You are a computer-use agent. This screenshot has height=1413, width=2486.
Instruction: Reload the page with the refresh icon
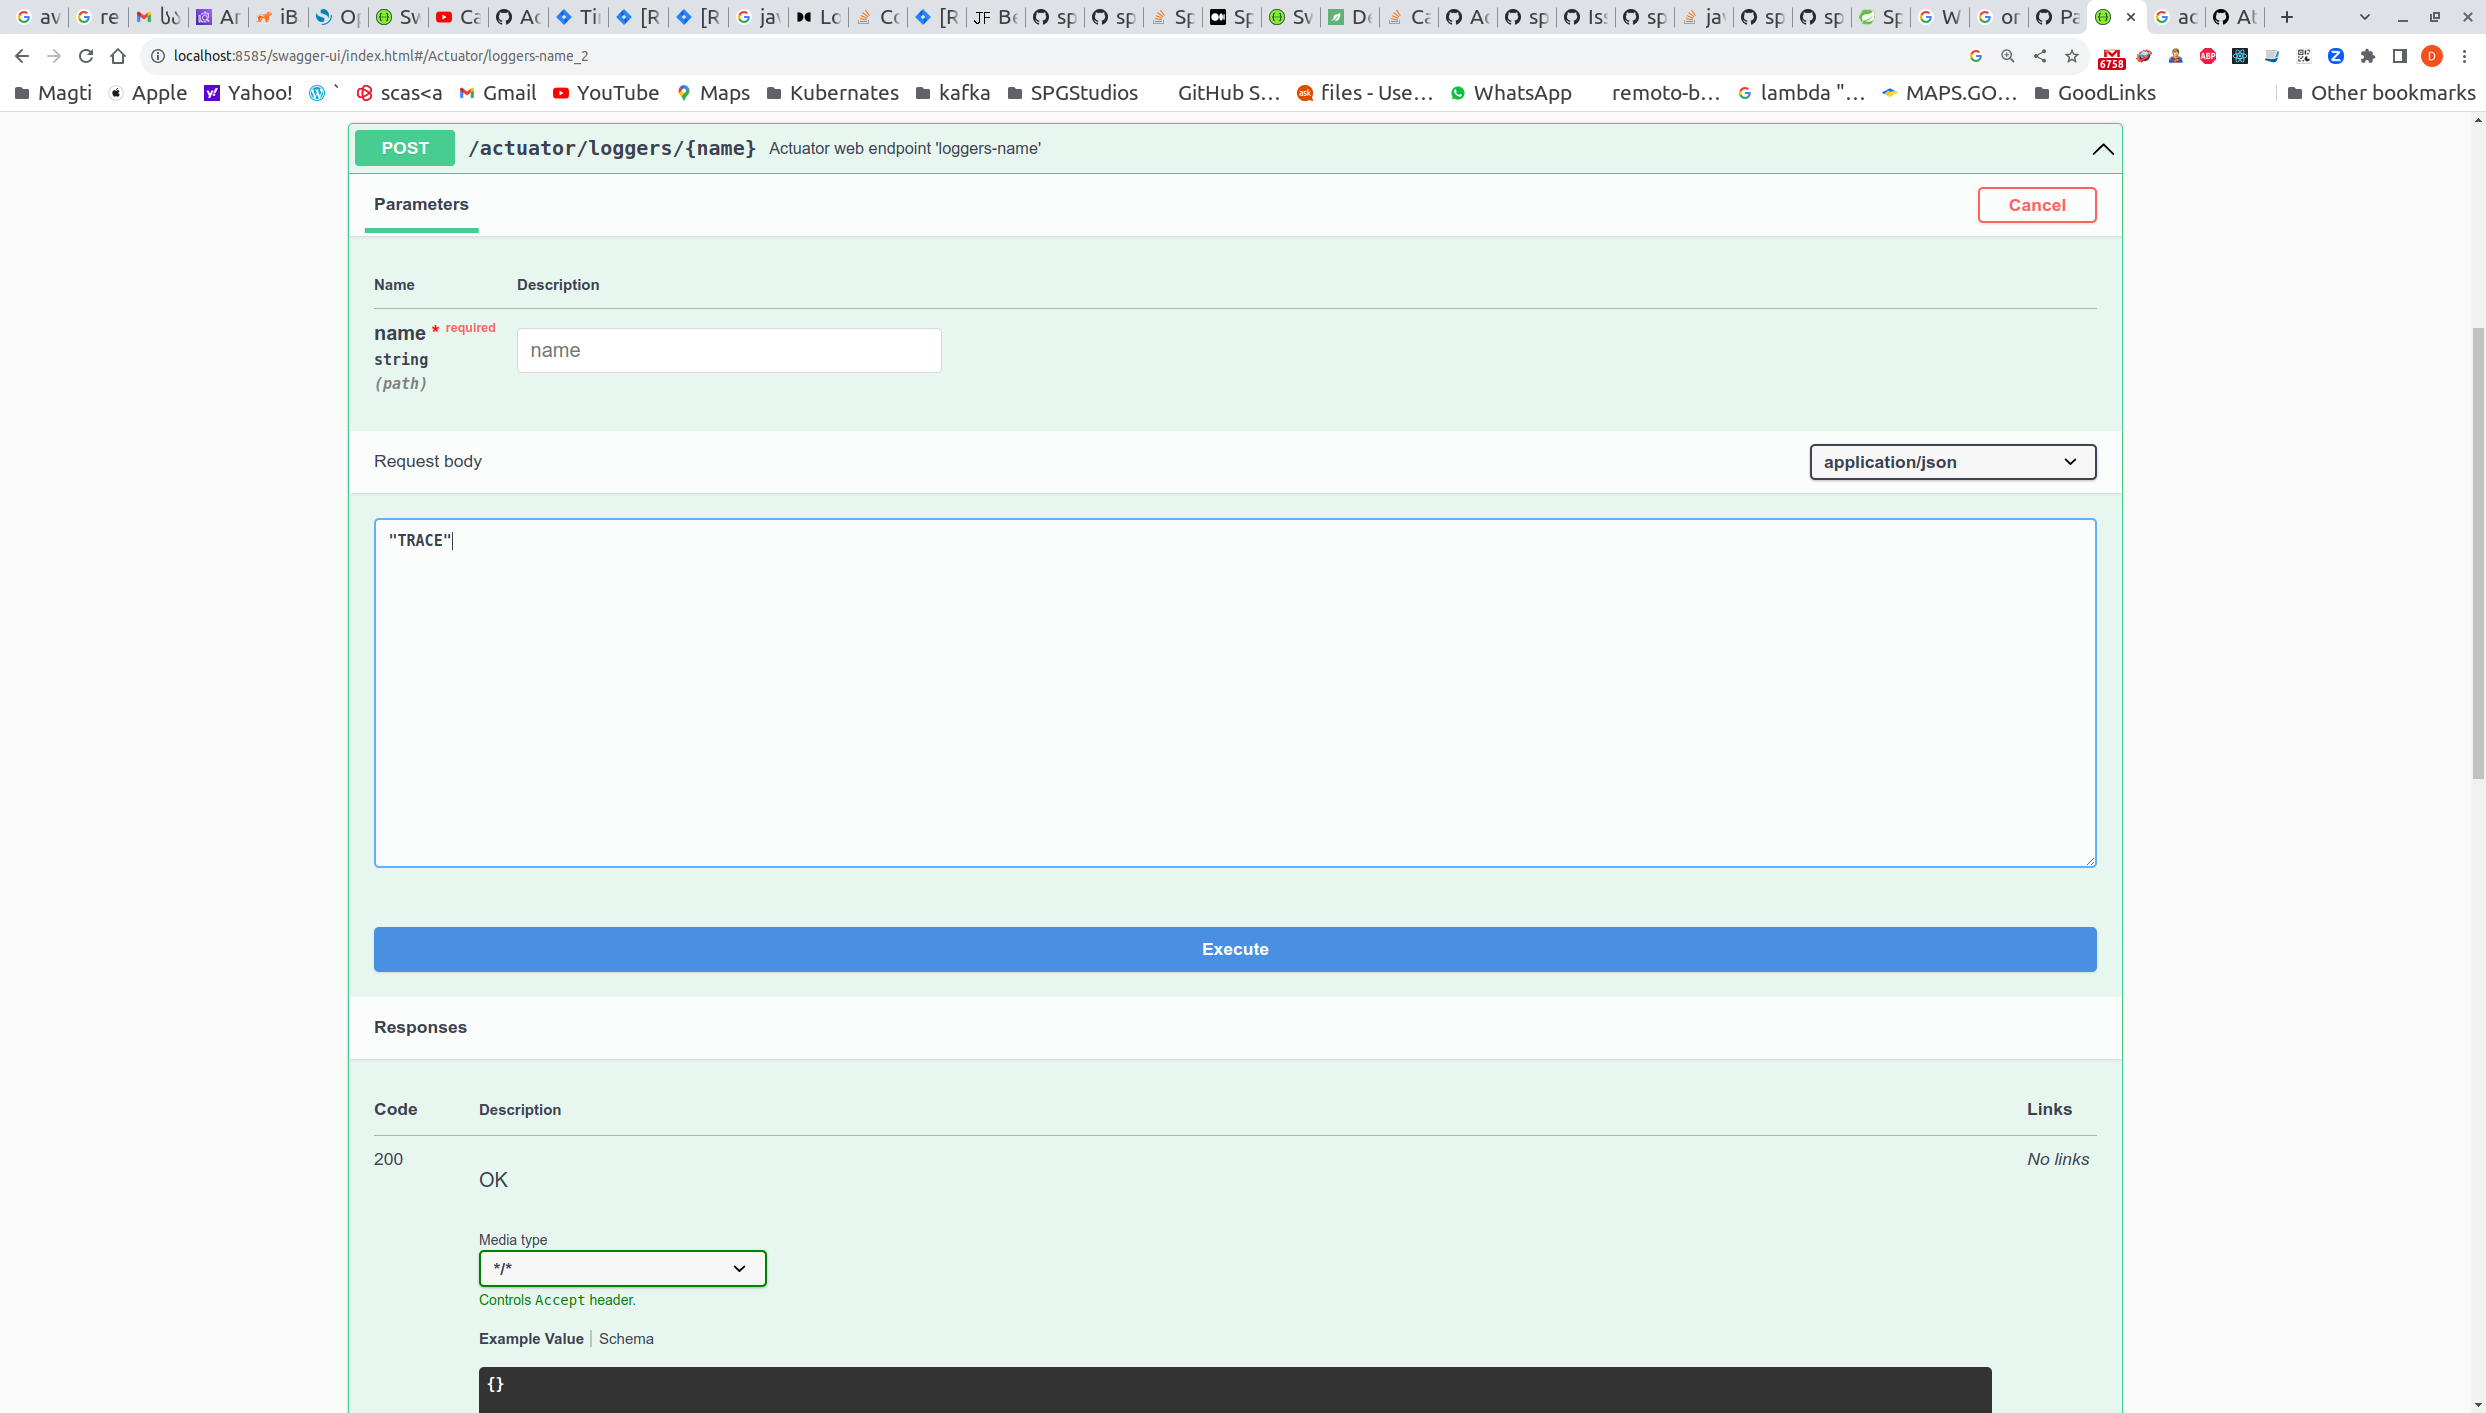(x=86, y=56)
